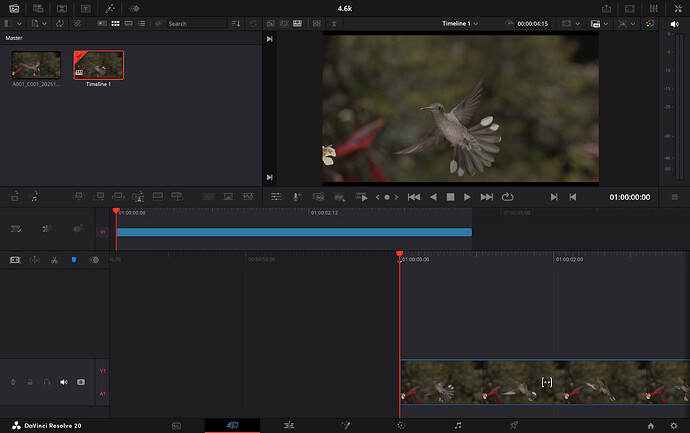This screenshot has width=690, height=433.
Task: Toggle the video track enable icon
Action: (81, 382)
